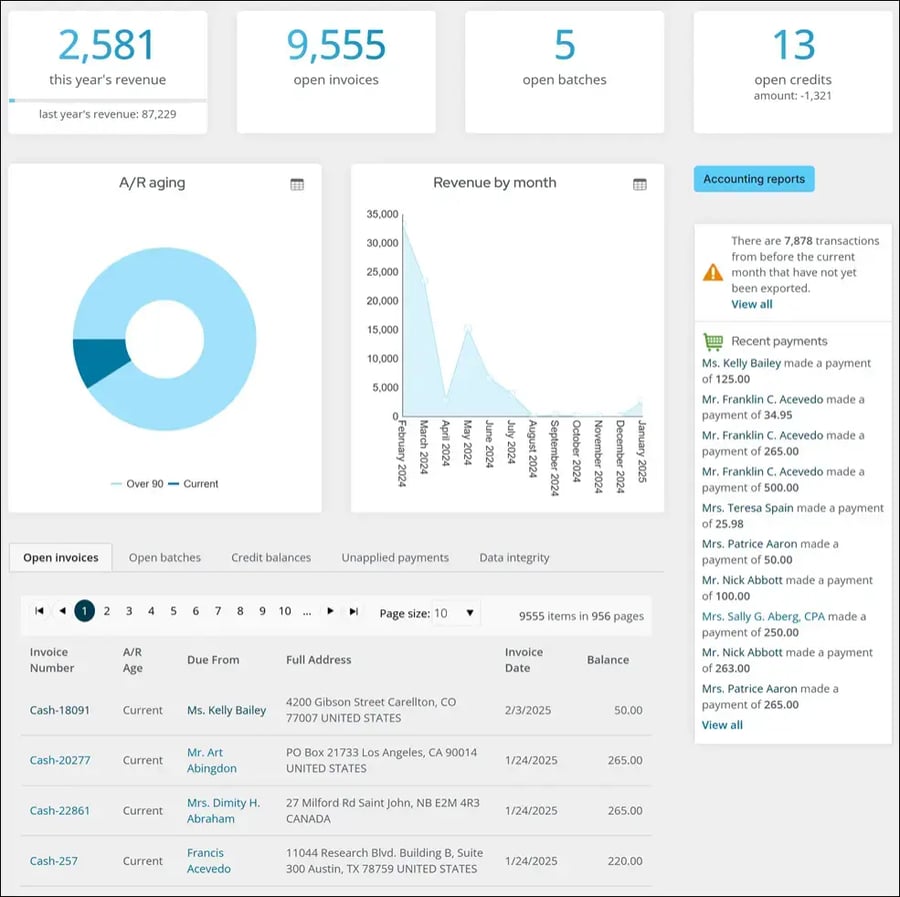Viewport: 900px width, 897px height.
Task: Go back one page with the previous arrow
Action: tap(63, 612)
